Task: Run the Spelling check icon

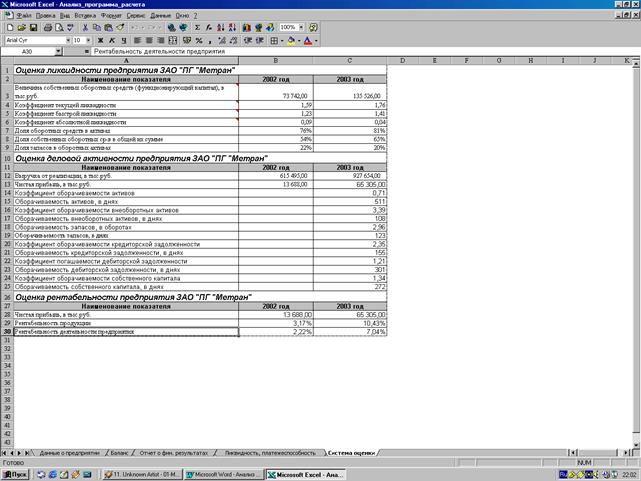Action: (x=70, y=27)
